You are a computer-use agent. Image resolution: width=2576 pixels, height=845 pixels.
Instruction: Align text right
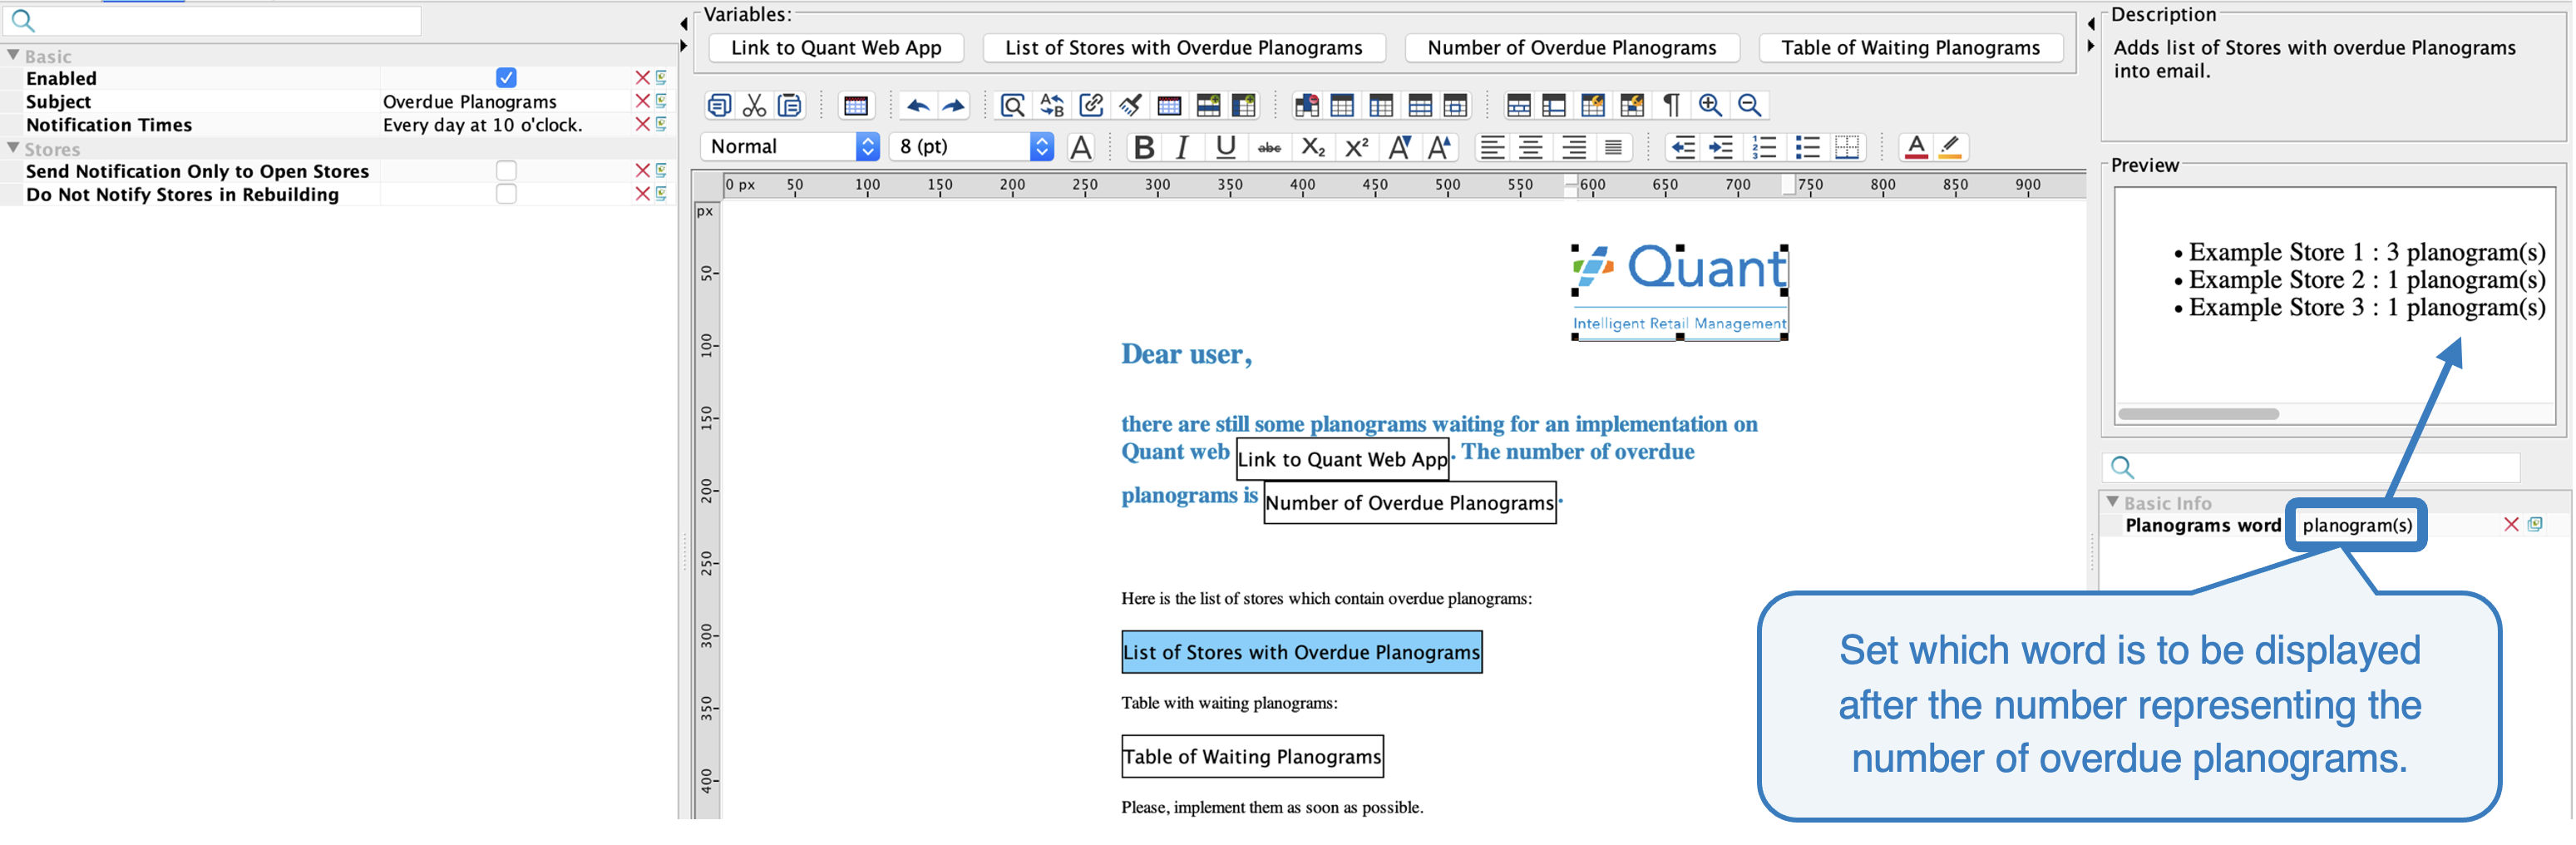click(1574, 147)
